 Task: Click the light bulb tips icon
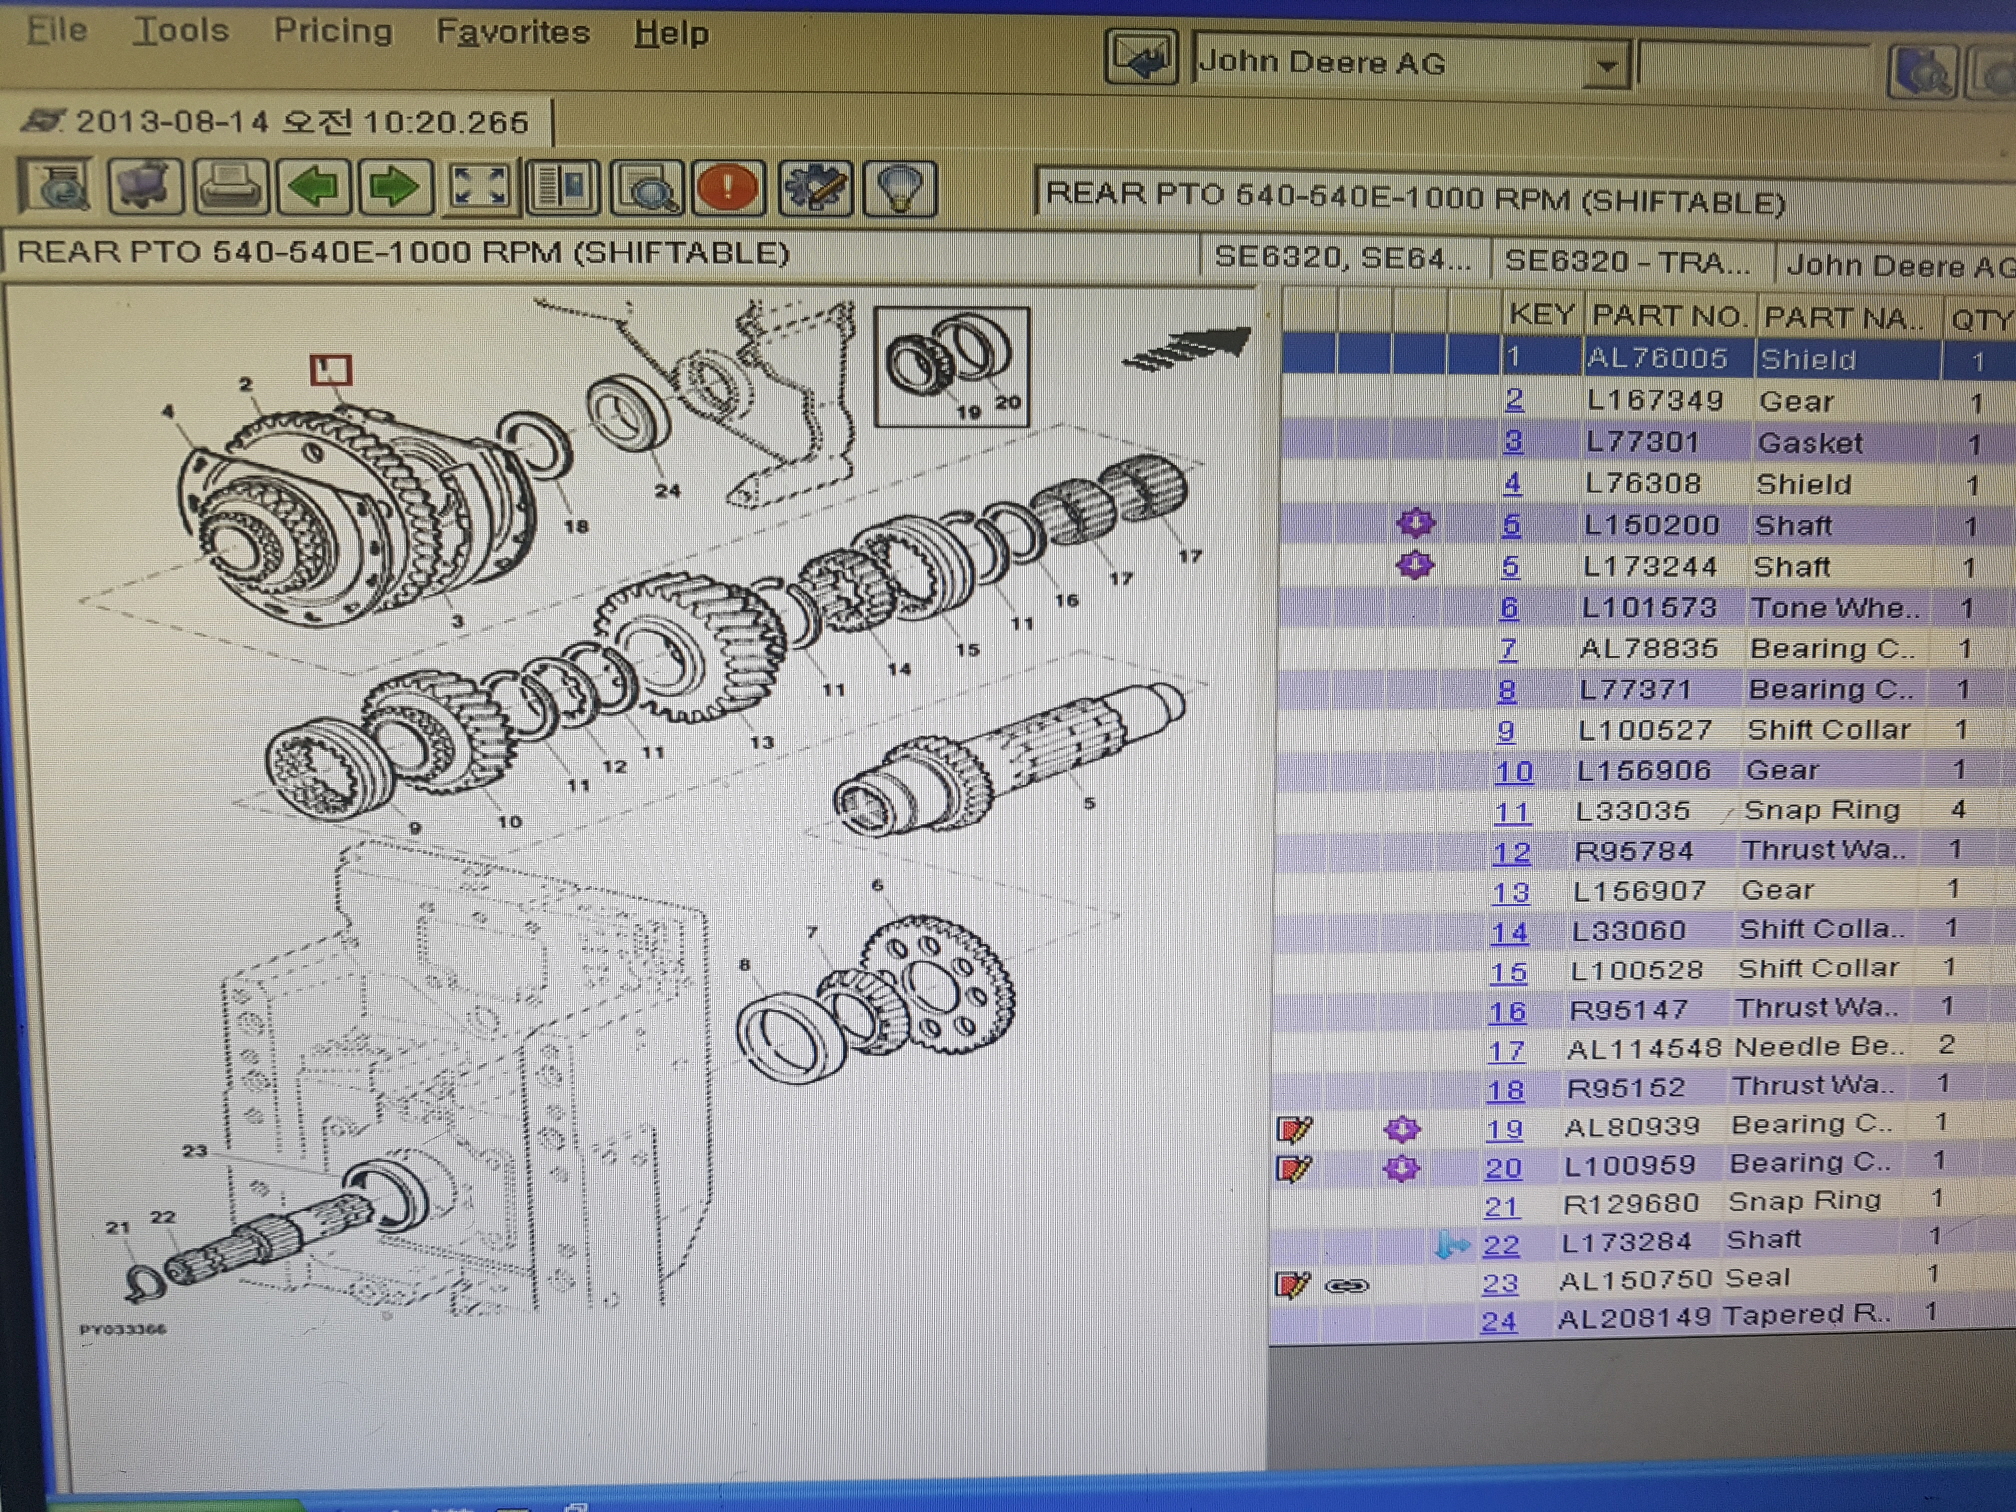coord(899,189)
